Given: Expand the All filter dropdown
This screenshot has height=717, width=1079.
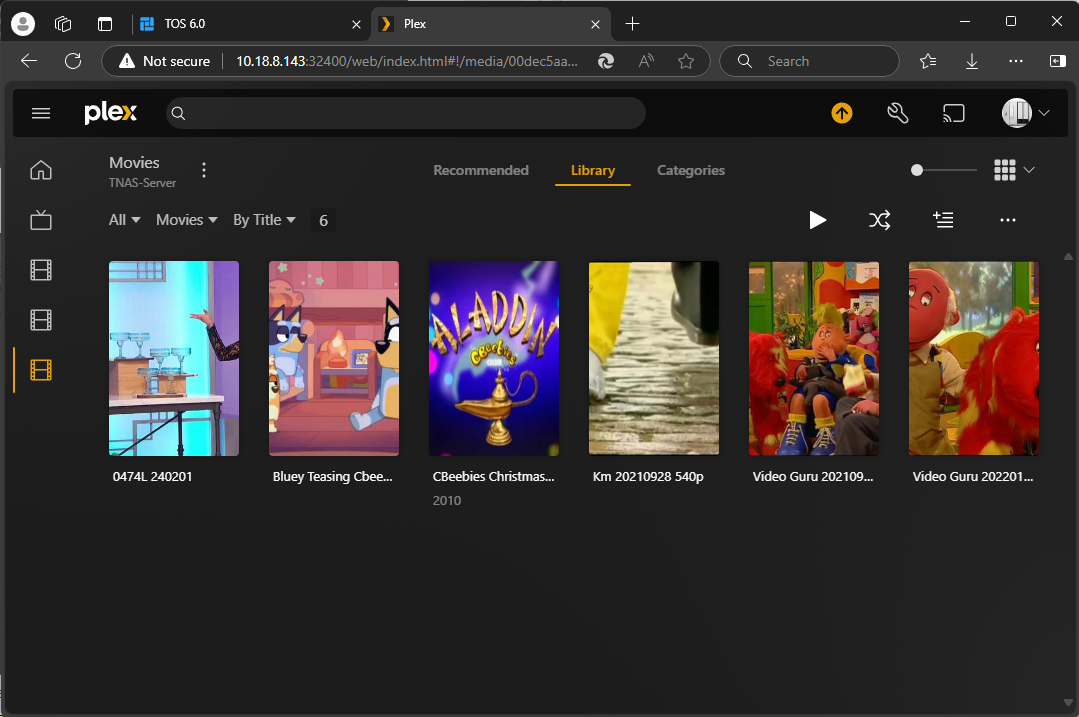Looking at the screenshot, I should click(x=125, y=220).
